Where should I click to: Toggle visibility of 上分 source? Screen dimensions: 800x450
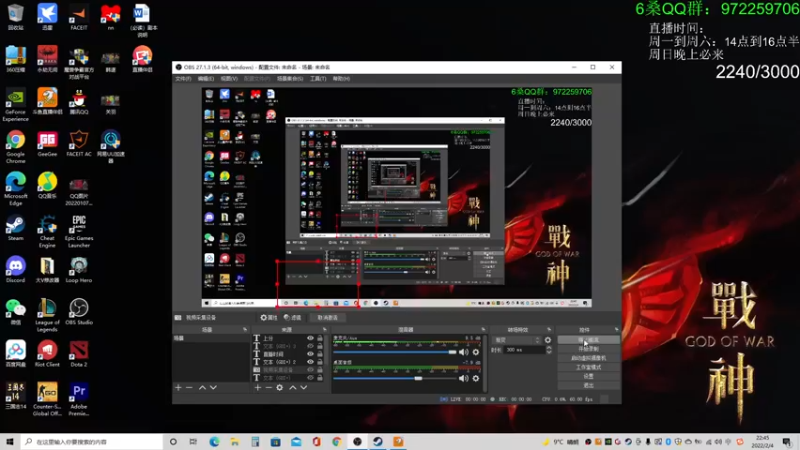click(310, 338)
